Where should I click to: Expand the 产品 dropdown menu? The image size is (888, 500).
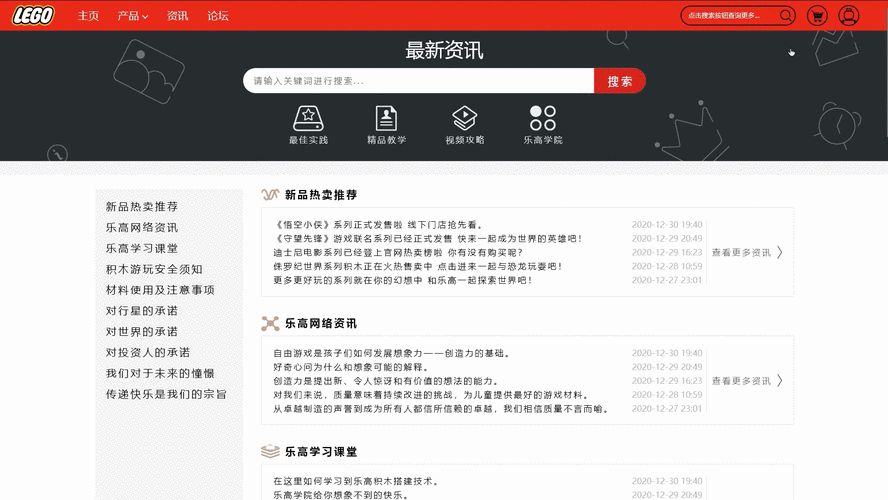[133, 16]
